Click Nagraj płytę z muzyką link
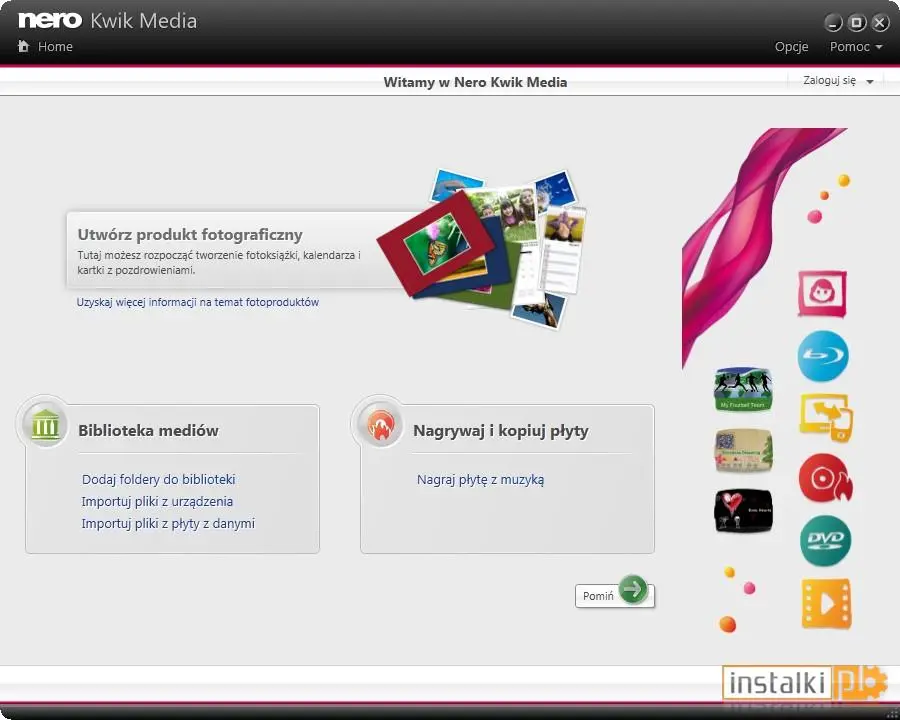The width and height of the screenshot is (900, 720). click(480, 479)
